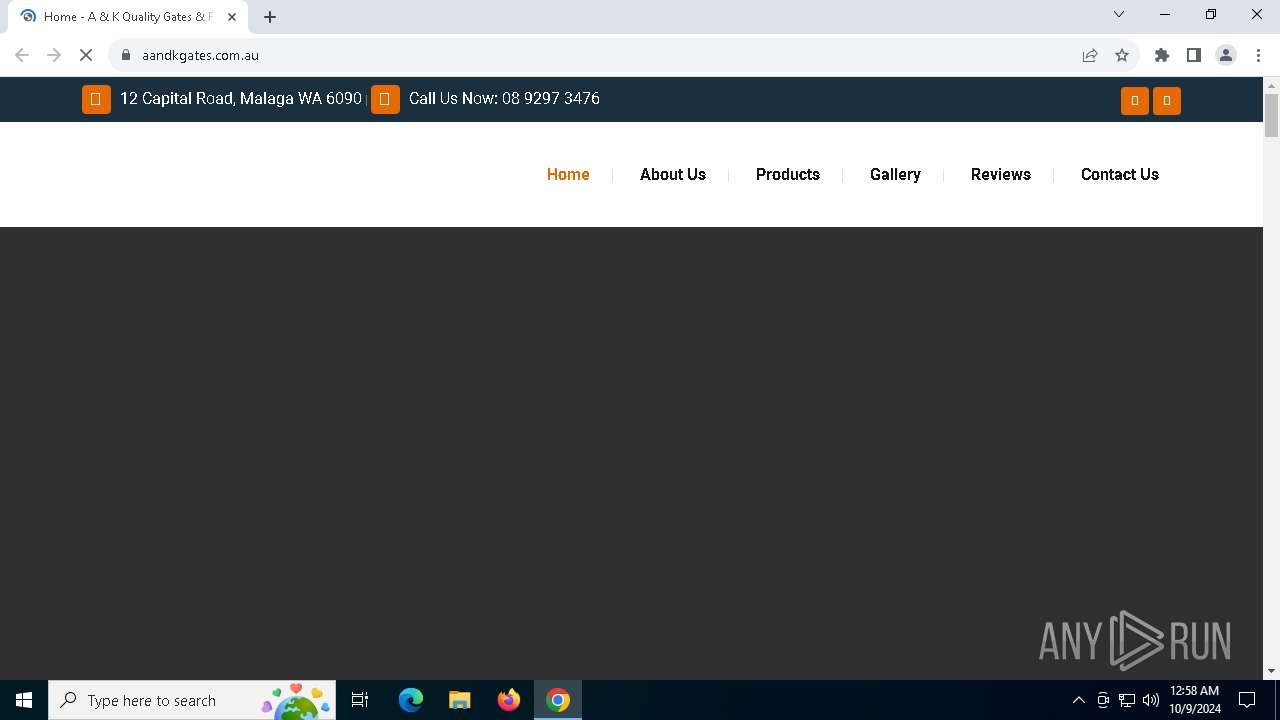Screen dimensions: 1280x720
Task: Open Chrome extensions puzzle icon
Action: 1162,55
